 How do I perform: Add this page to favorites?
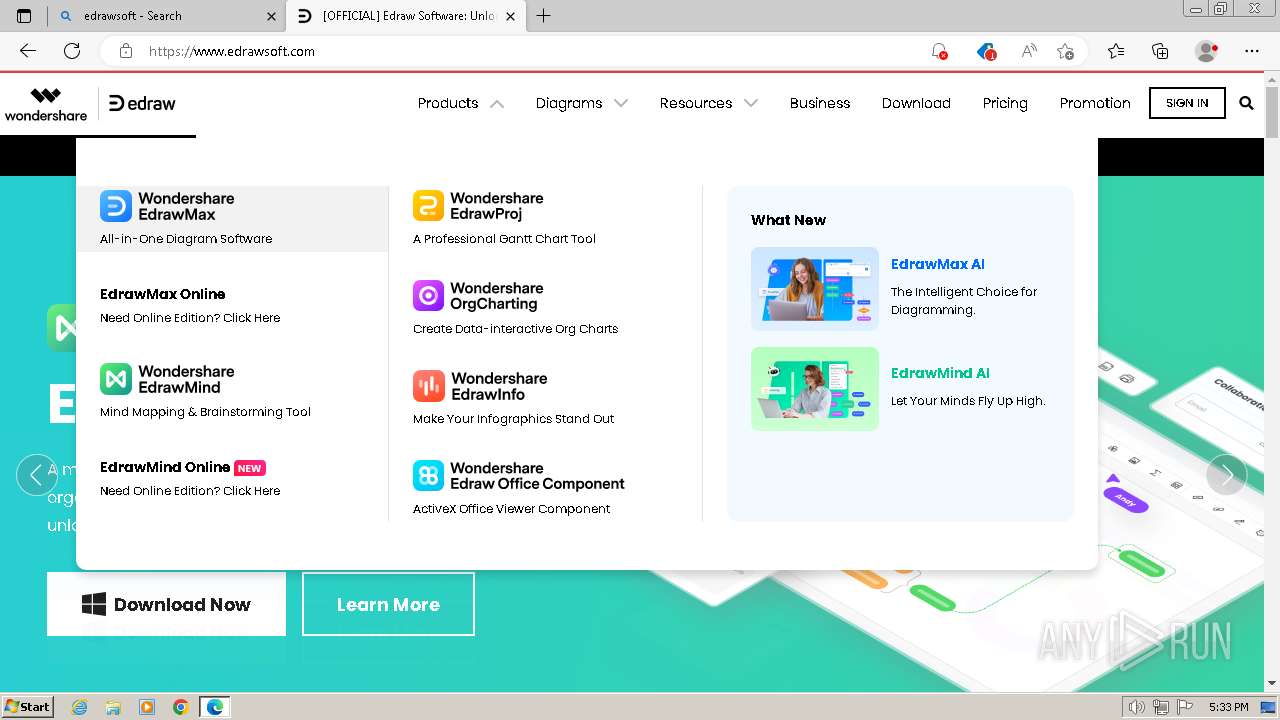pos(1066,51)
